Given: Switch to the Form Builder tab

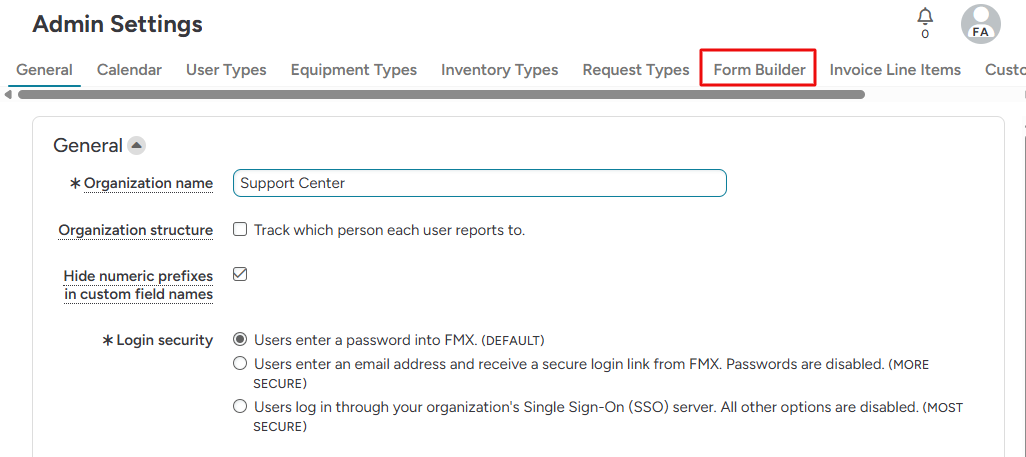Looking at the screenshot, I should click(759, 70).
